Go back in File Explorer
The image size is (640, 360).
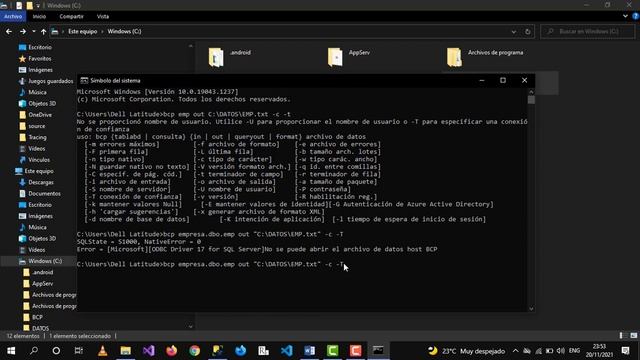pos(9,31)
